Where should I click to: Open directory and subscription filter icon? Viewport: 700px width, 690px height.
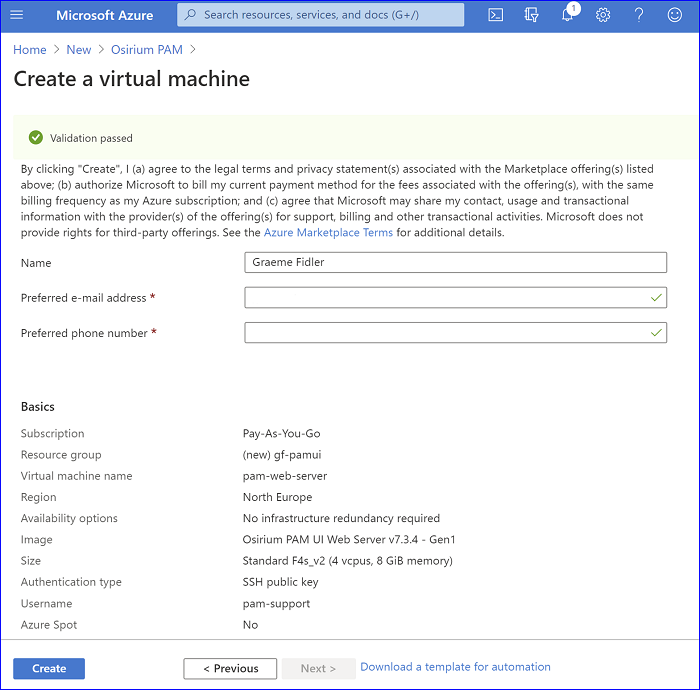531,15
